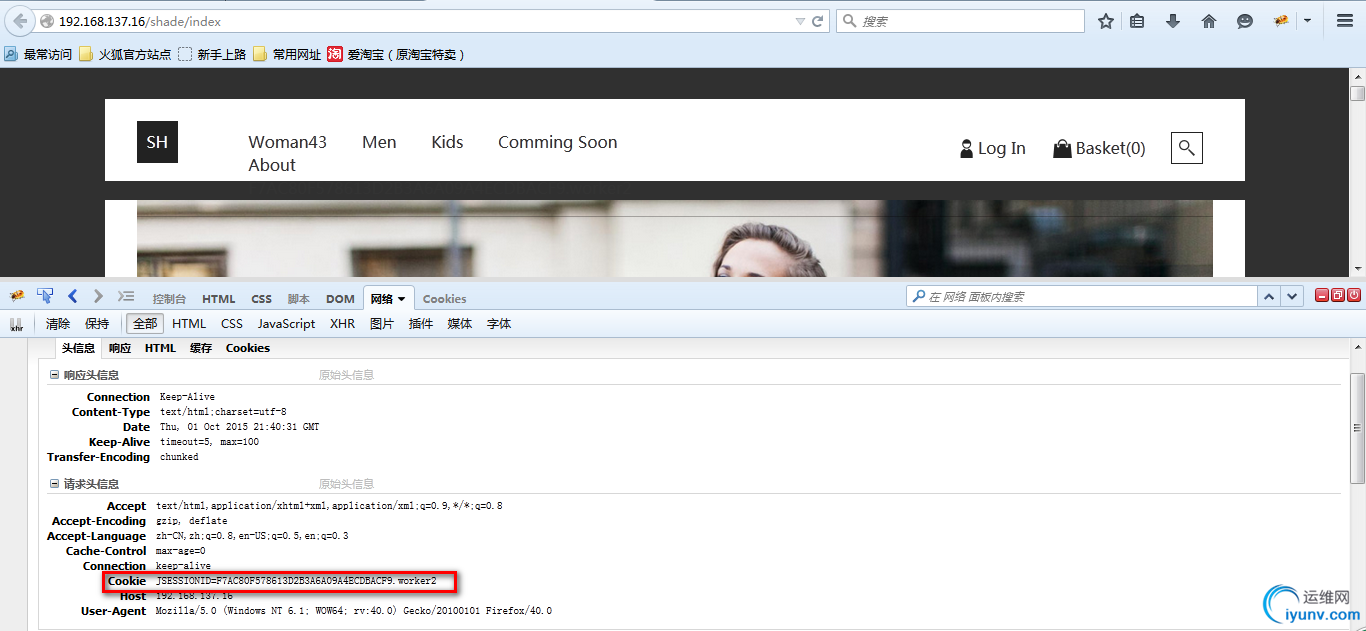The width and height of the screenshot is (1366, 631).
Task: Click the XHR break icon in Firebug
Action: (x=17, y=324)
